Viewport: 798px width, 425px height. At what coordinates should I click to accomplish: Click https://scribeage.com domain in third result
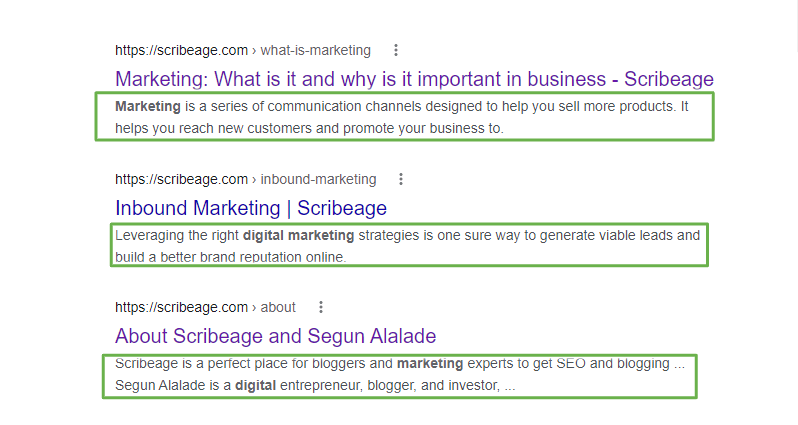pyautogui.click(x=181, y=307)
